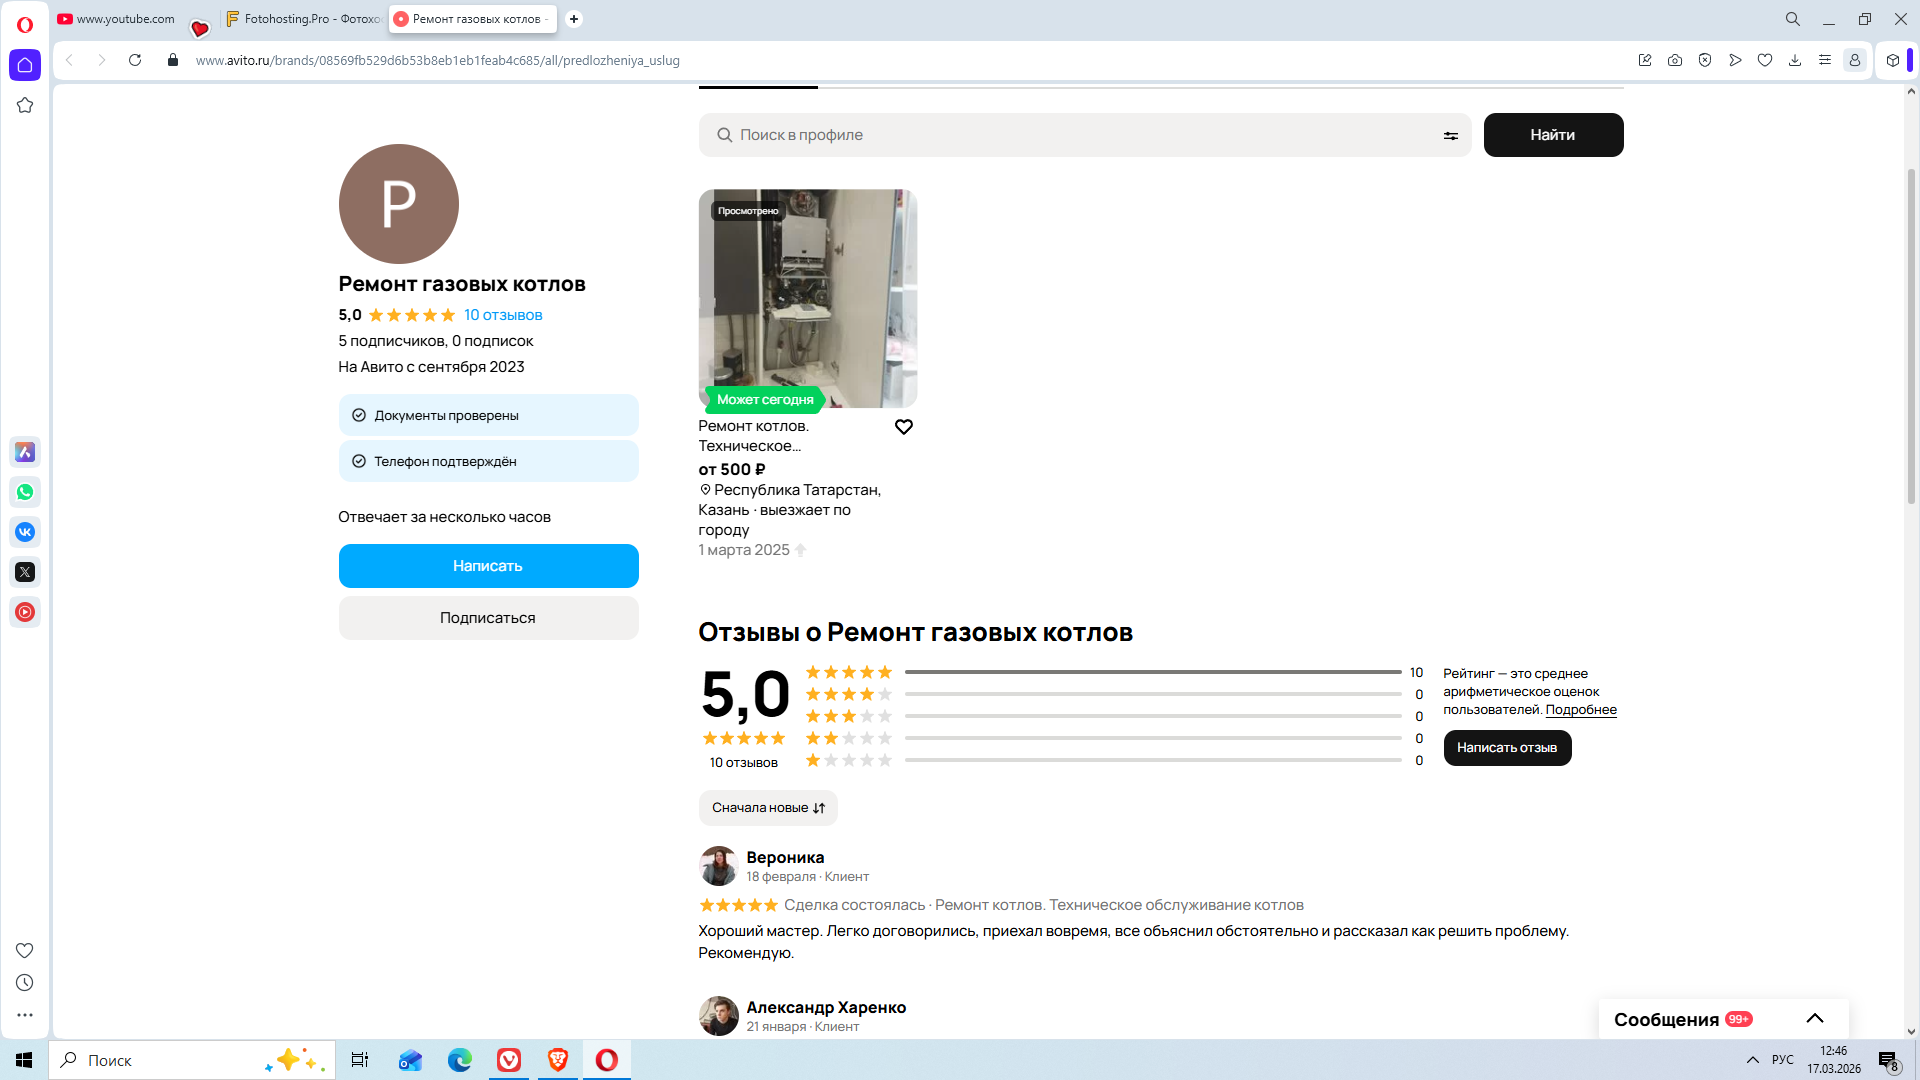1920x1080 pixels.
Task: Open History clock icon in sidebar
Action: click(25, 983)
